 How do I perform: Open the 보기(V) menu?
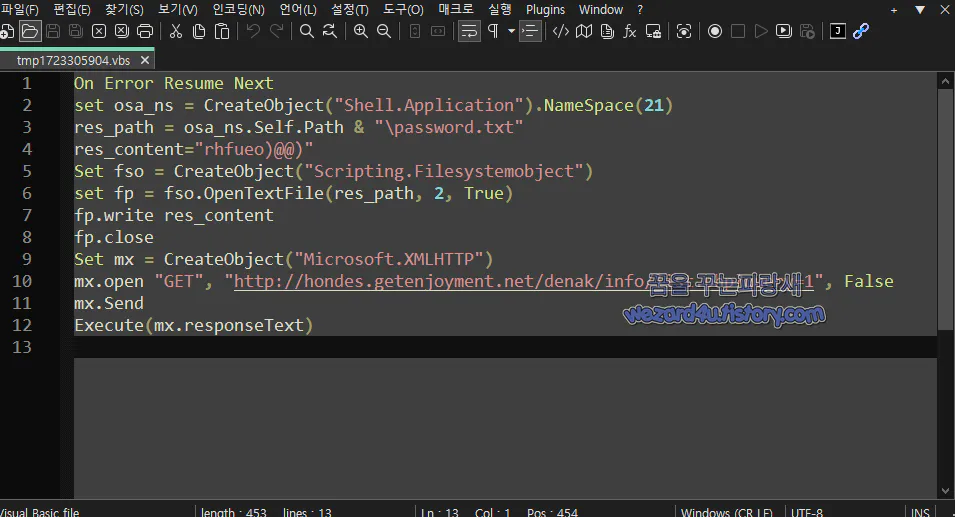(178, 9)
